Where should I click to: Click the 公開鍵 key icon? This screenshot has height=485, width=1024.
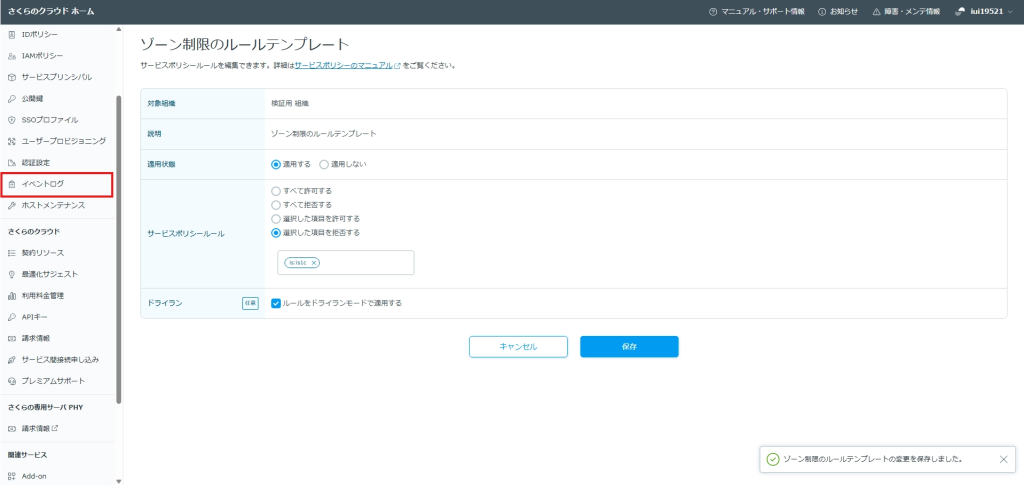point(12,99)
